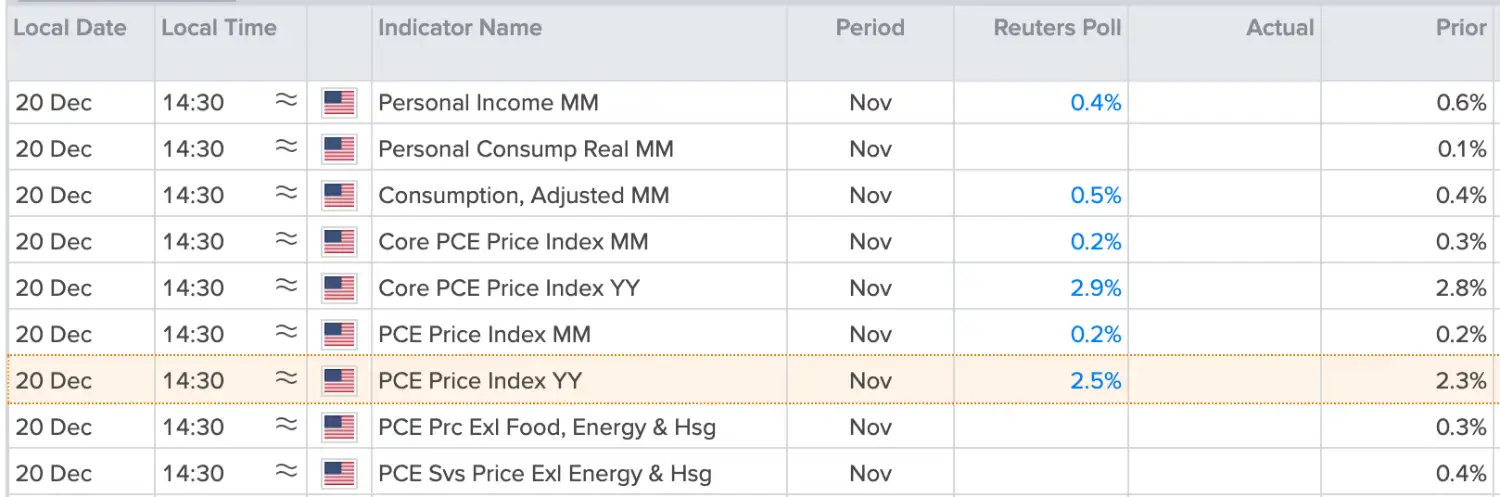Click the approximate-time icon in PCE Price Index MM row
Image resolution: width=1500 pixels, height=497 pixels.
[x=287, y=332]
